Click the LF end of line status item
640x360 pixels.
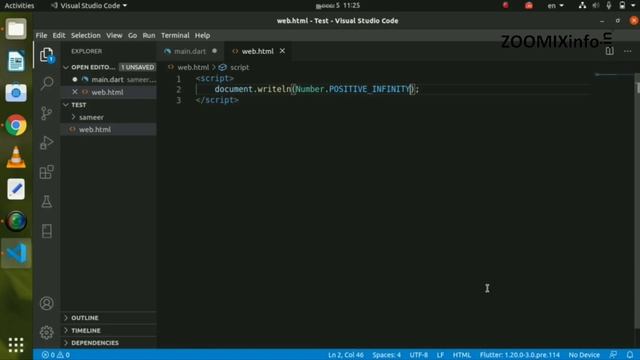point(440,355)
